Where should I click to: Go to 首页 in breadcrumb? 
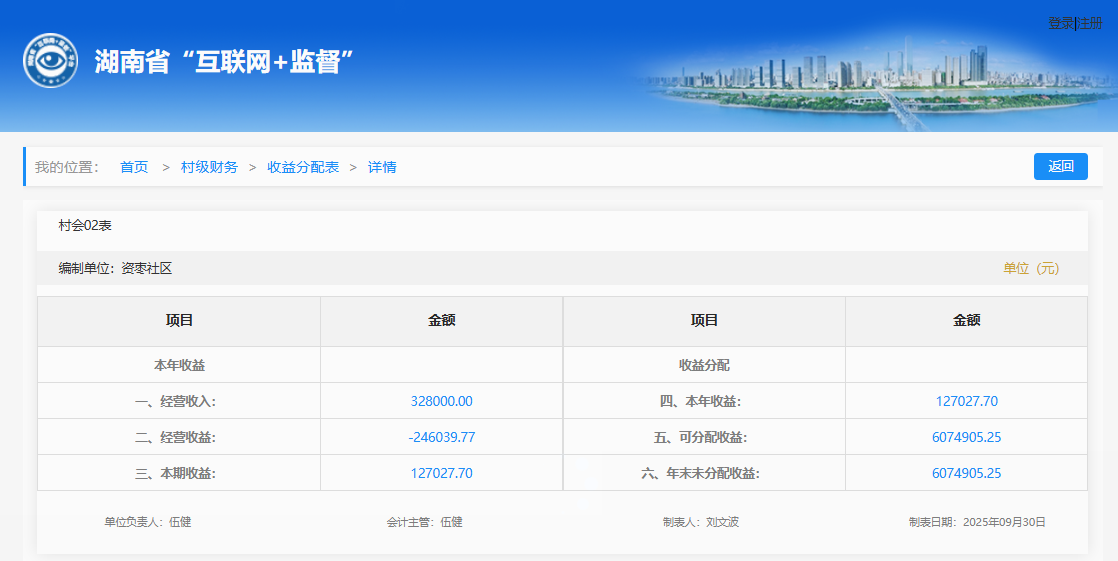click(x=134, y=167)
